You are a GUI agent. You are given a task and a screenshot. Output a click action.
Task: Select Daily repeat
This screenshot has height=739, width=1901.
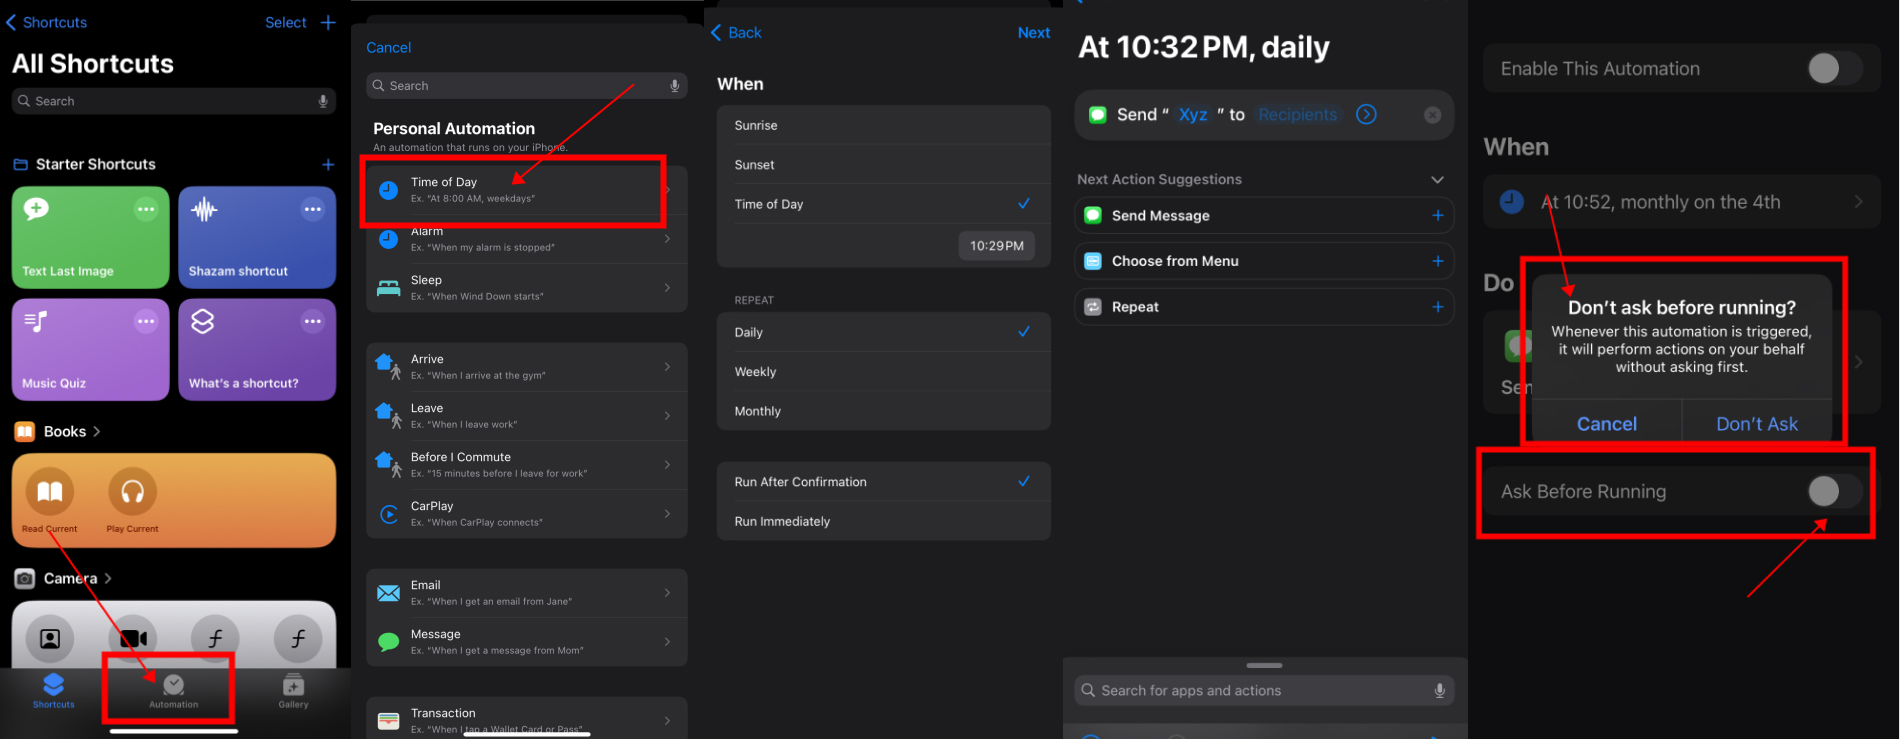coord(884,332)
